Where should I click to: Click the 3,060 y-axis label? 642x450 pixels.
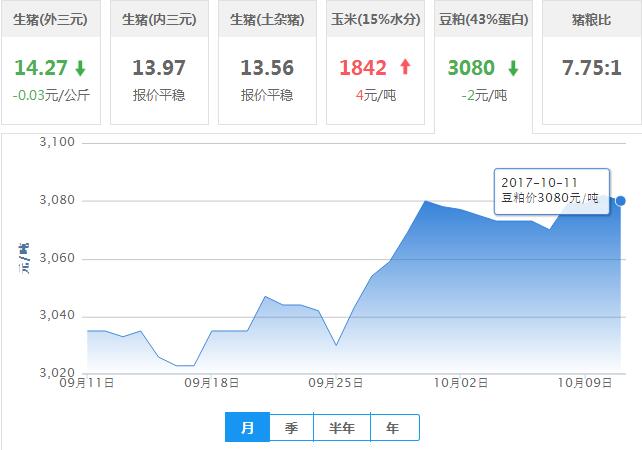pyautogui.click(x=57, y=258)
